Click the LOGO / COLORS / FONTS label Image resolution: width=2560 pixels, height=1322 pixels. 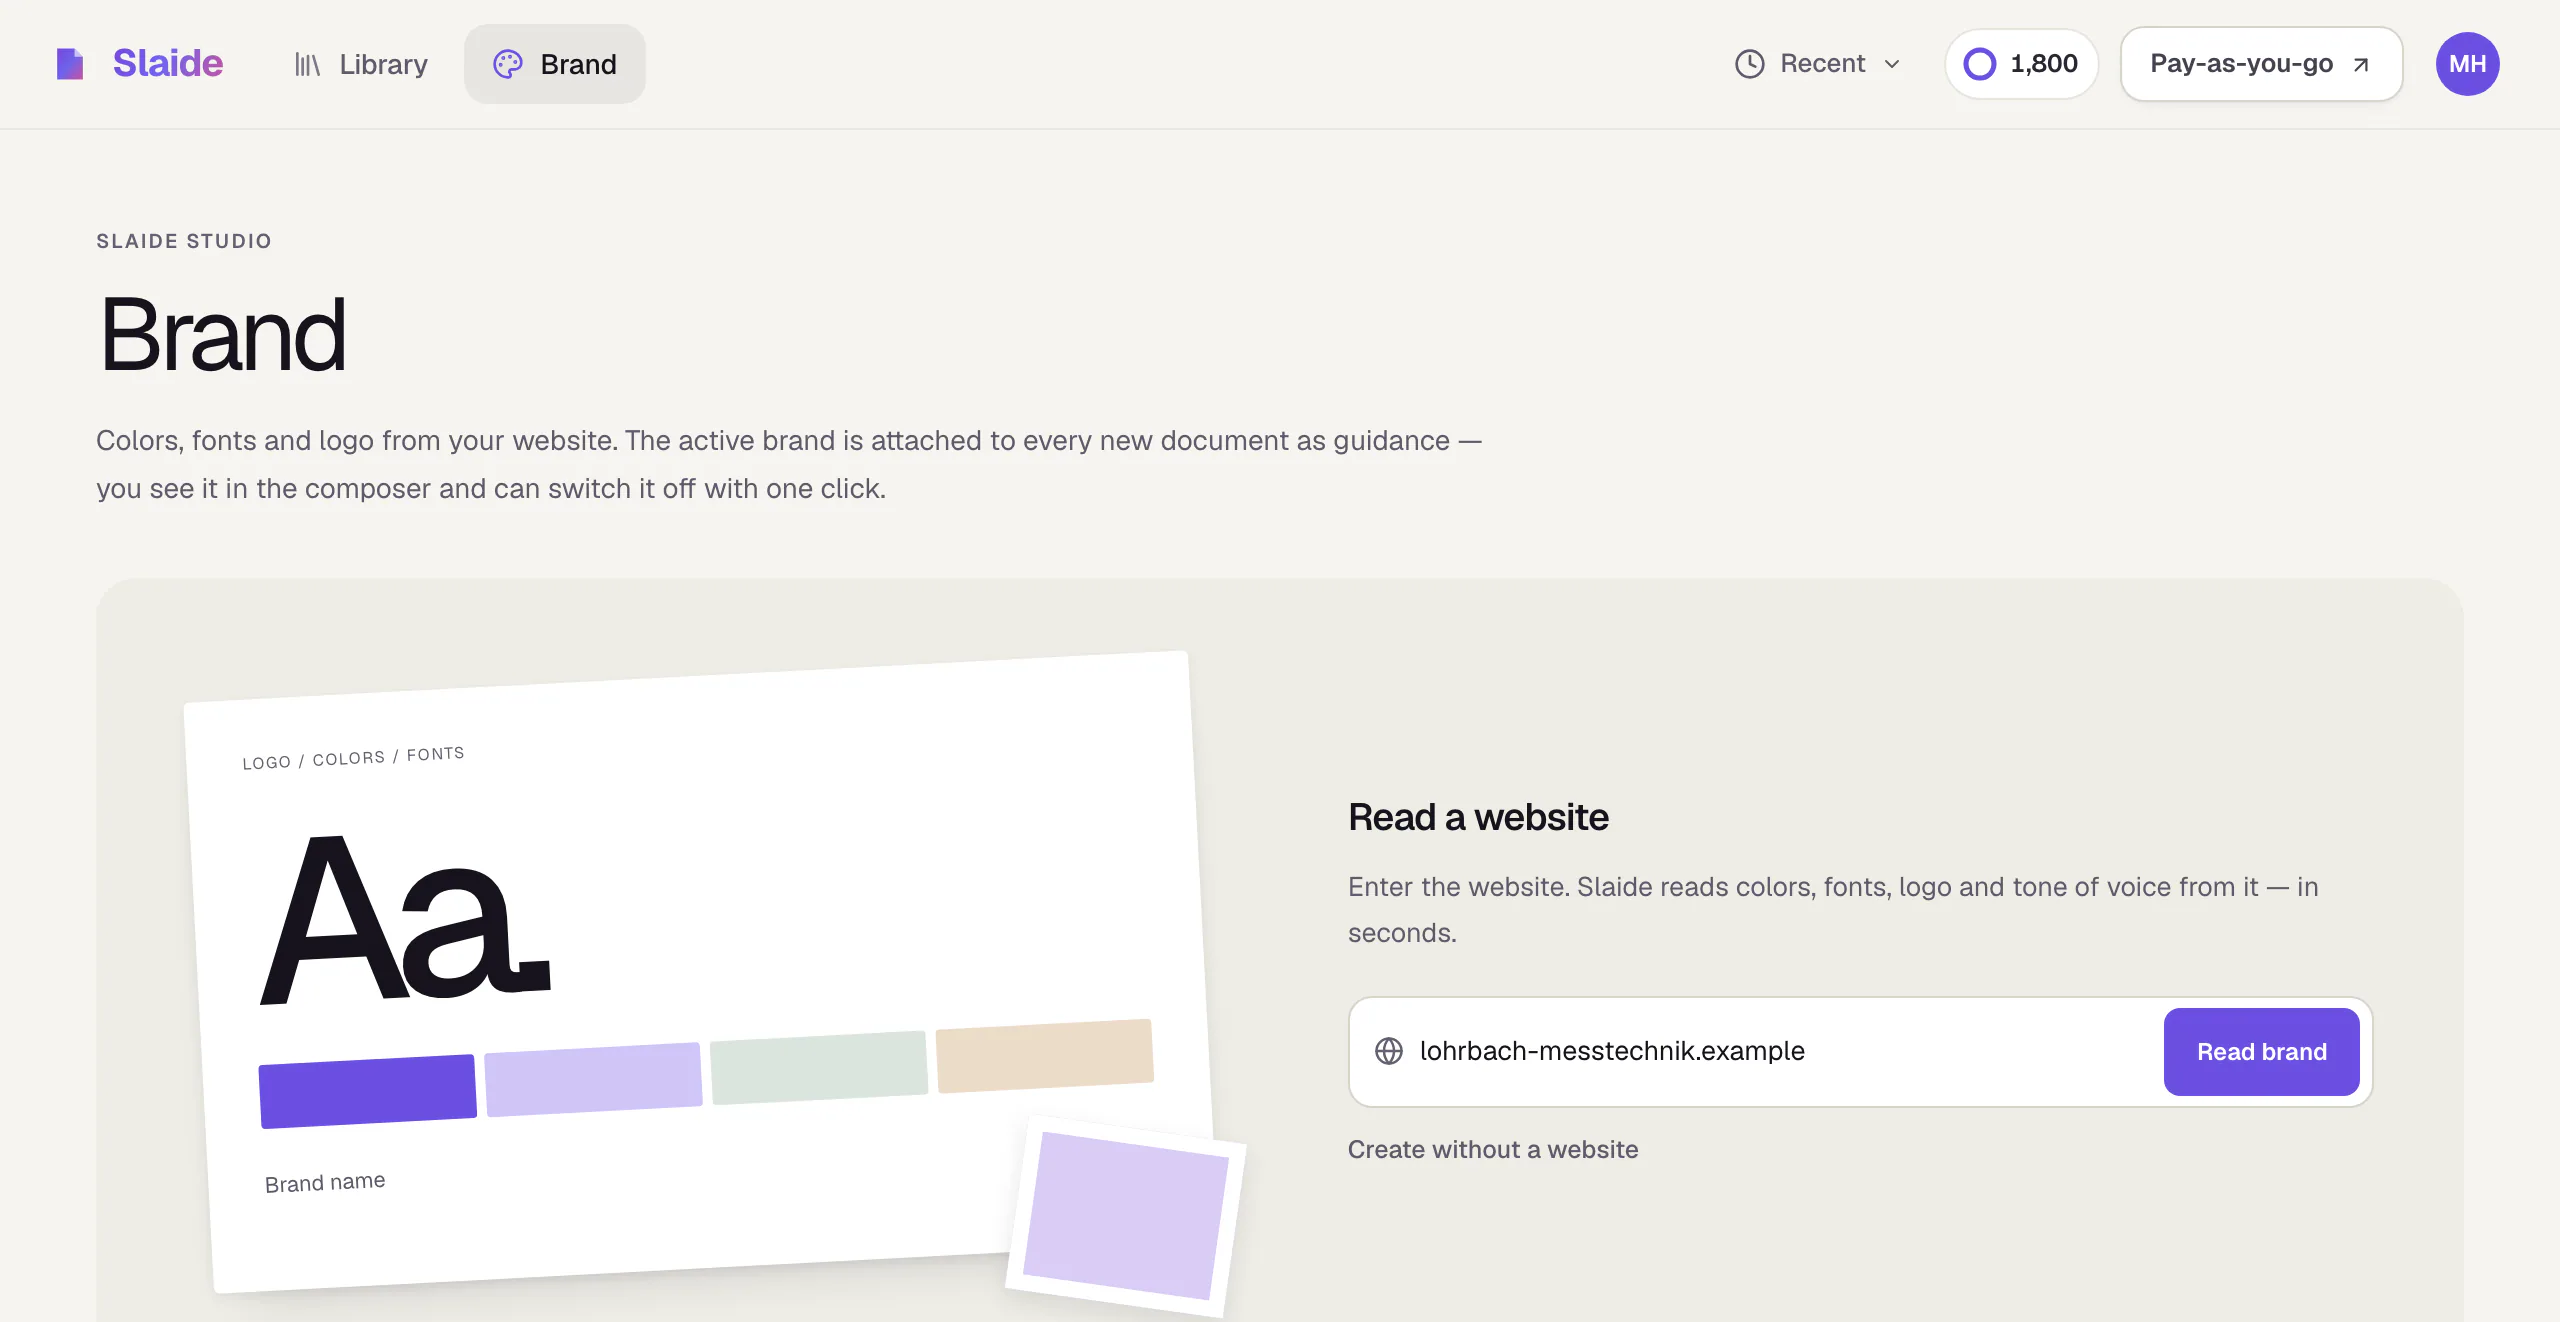353,758
